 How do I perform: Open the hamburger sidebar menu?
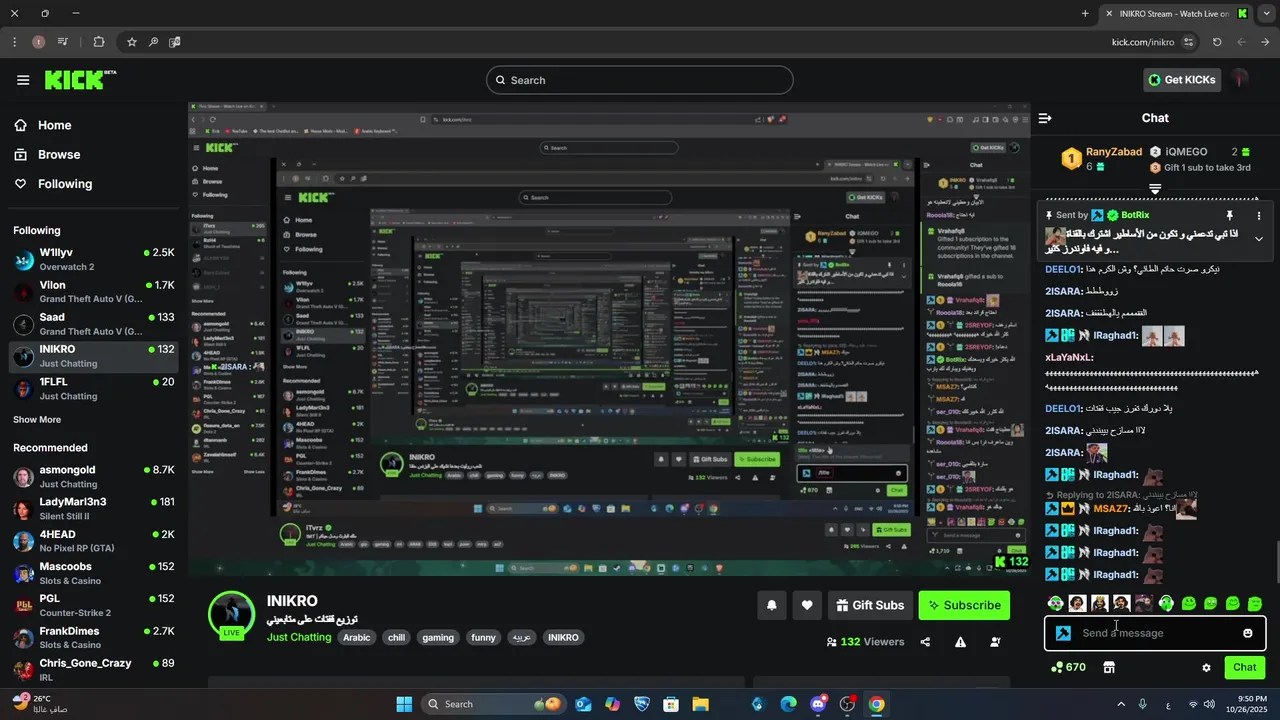pos(23,80)
